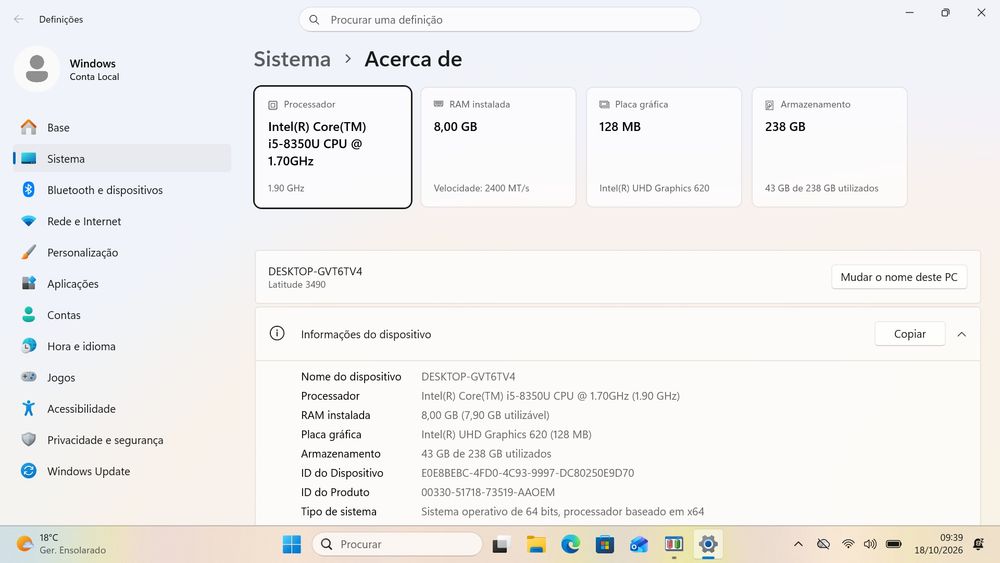Viewport: 1000px width, 563px height.
Task: Open Rede e Internet settings
Action: click(x=122, y=221)
